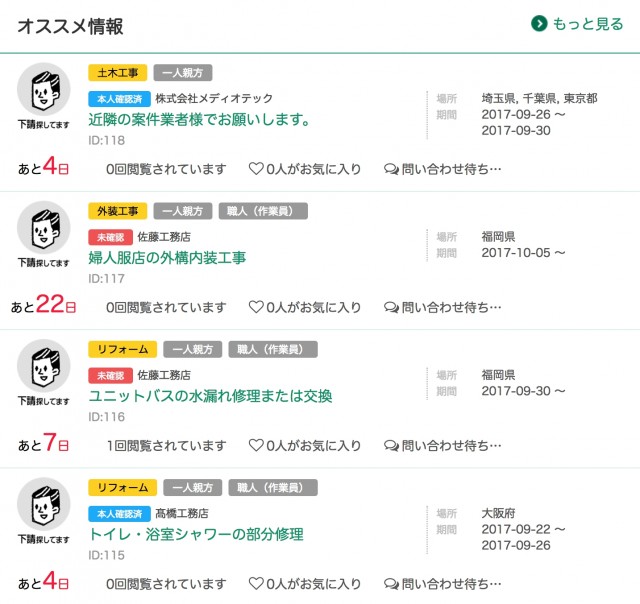640x604 pixels.
Task: Click the avatar icon for トイレ・浴室シャワー listing
Action: click(44, 504)
